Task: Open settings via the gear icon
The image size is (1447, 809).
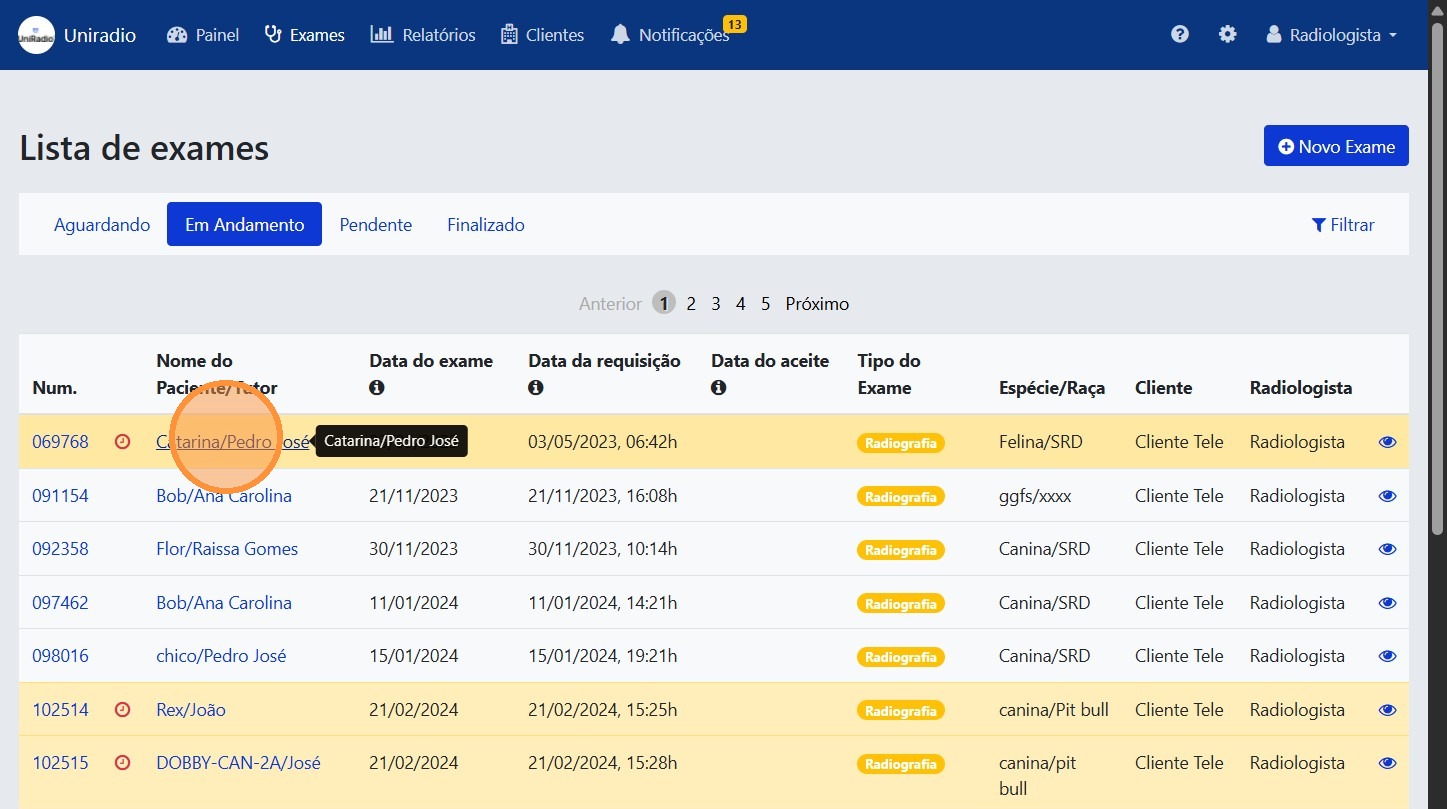Action: [1227, 34]
